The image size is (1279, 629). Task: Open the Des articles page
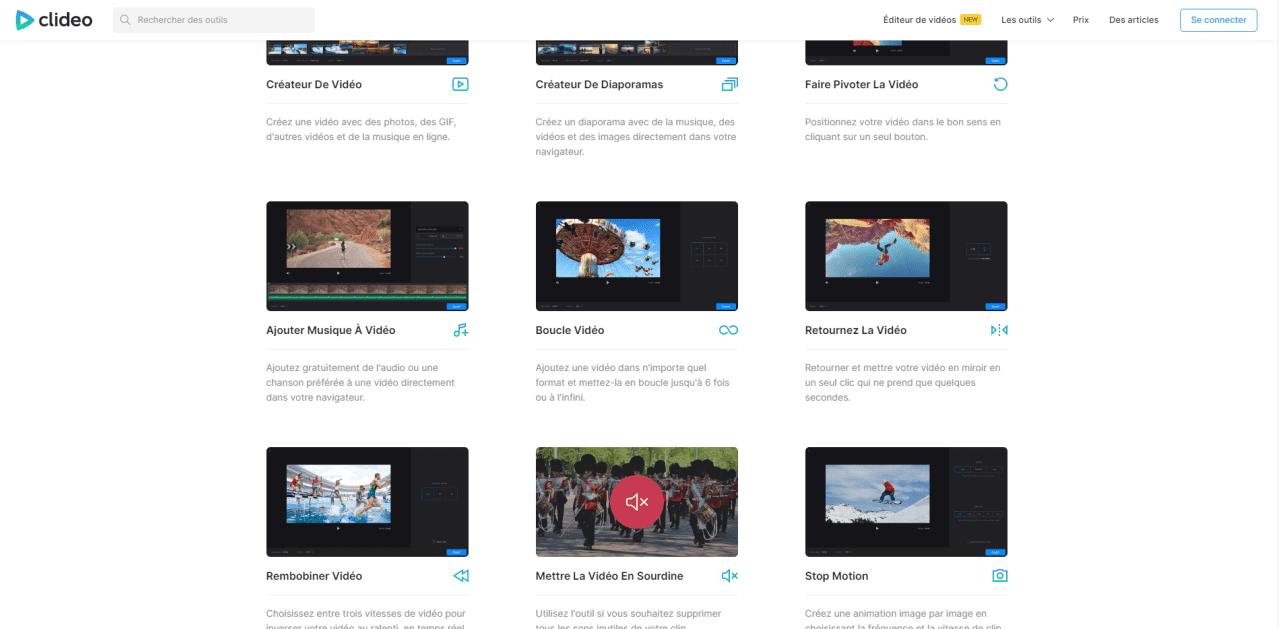1133,19
